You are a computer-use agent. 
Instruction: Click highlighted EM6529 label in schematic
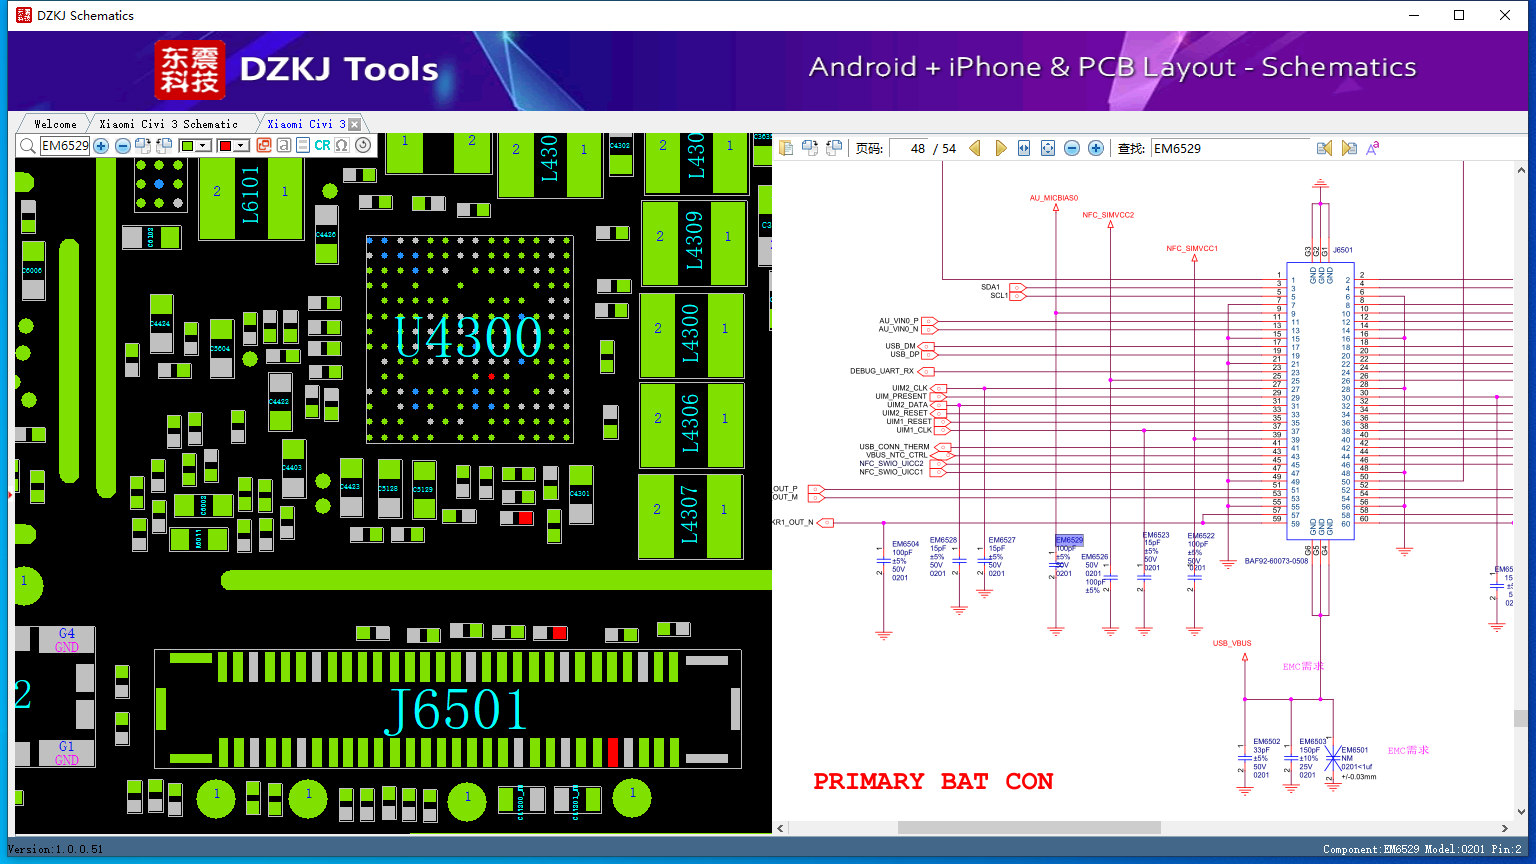[x=1069, y=540]
